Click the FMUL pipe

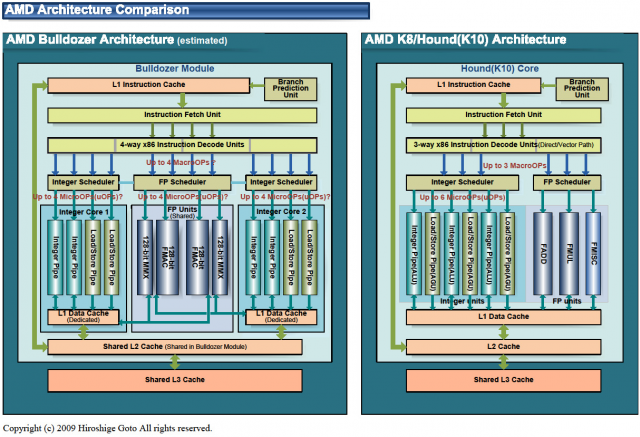[x=569, y=253]
